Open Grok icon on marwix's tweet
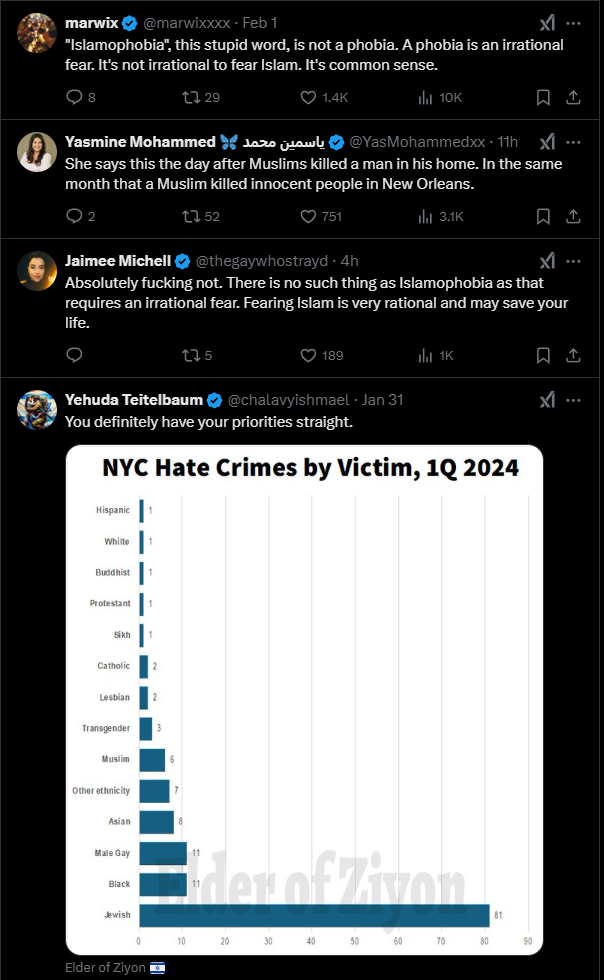604x980 pixels. (547, 23)
